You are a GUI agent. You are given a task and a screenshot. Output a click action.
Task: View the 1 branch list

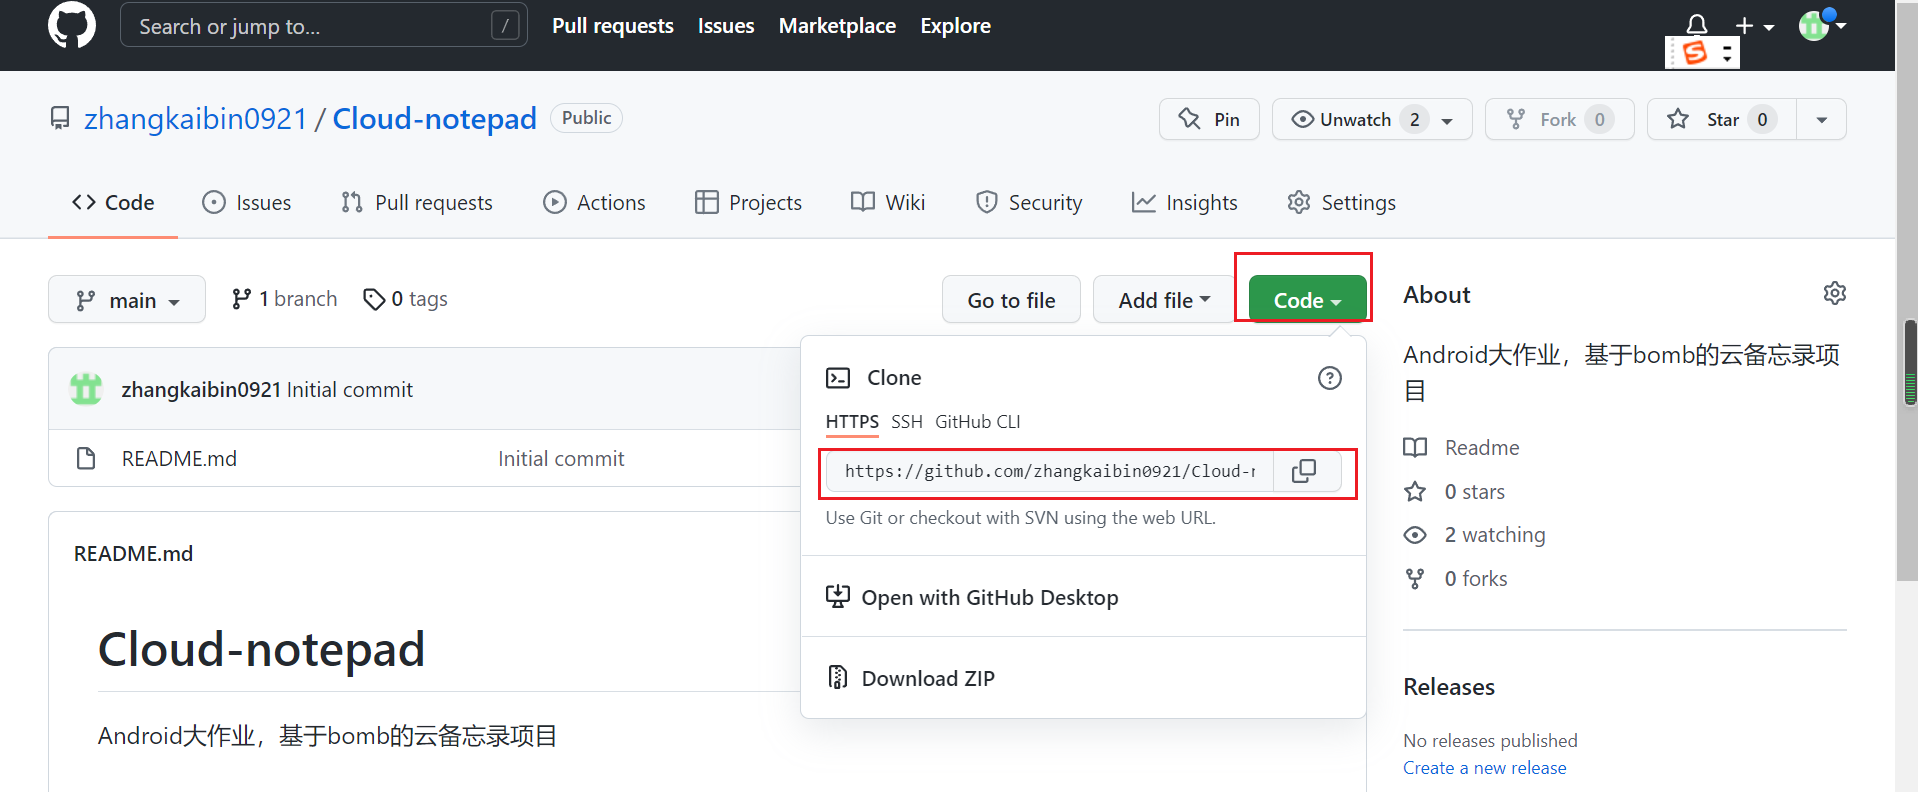(x=284, y=299)
